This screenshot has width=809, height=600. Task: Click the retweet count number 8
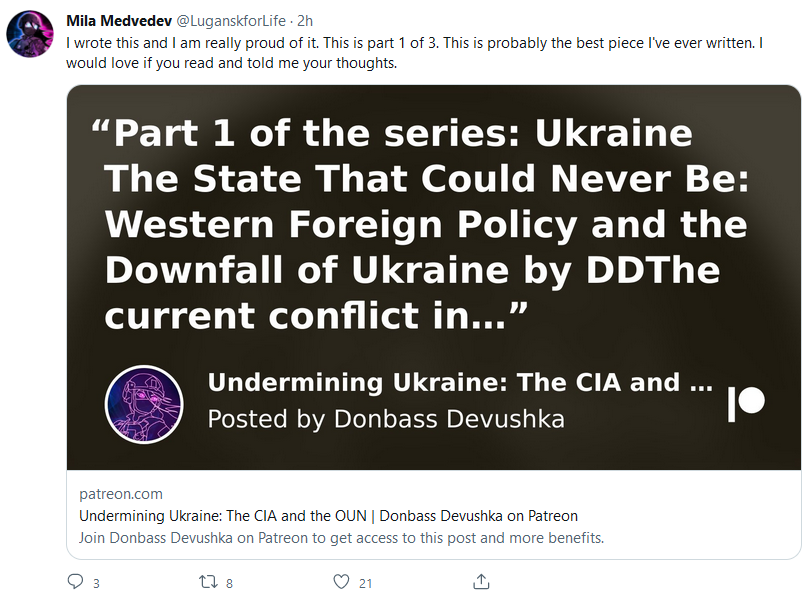pyautogui.click(x=229, y=583)
